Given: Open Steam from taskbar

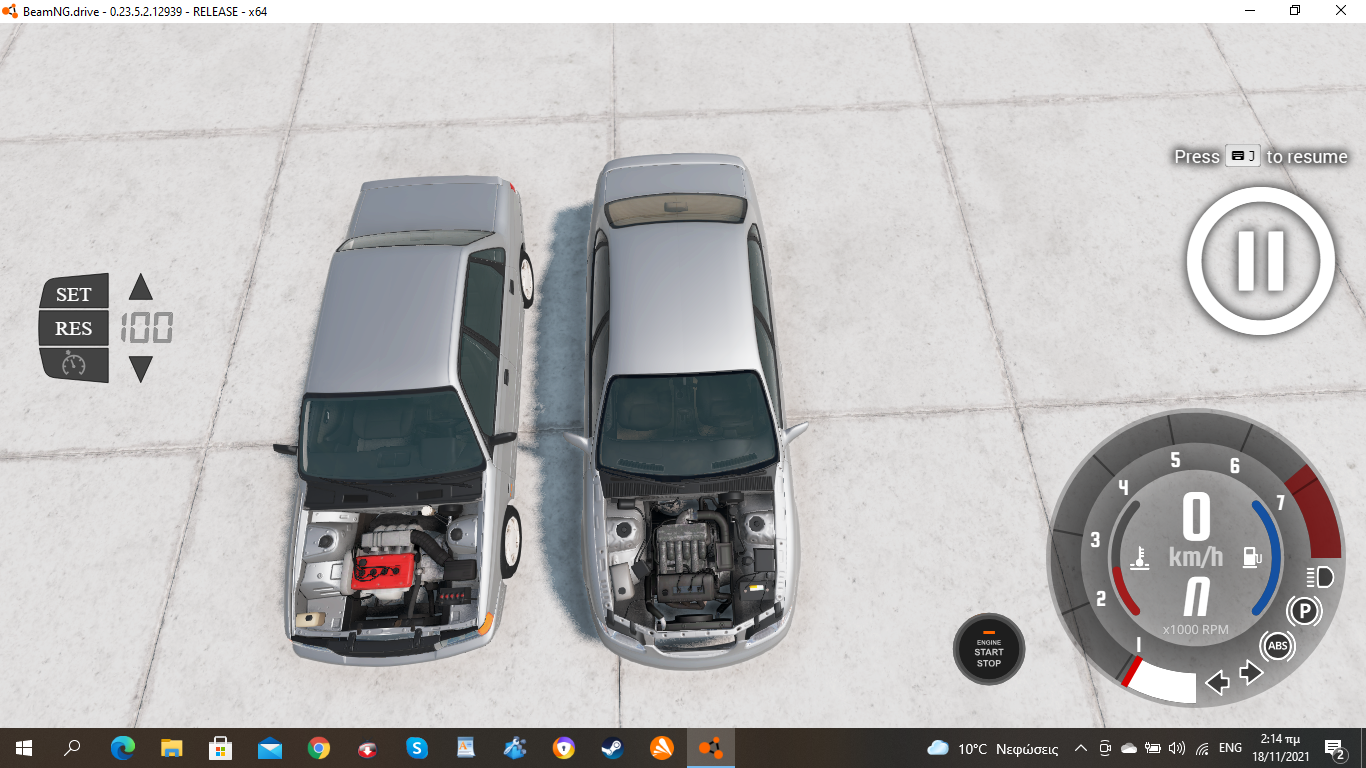Looking at the screenshot, I should (x=613, y=748).
